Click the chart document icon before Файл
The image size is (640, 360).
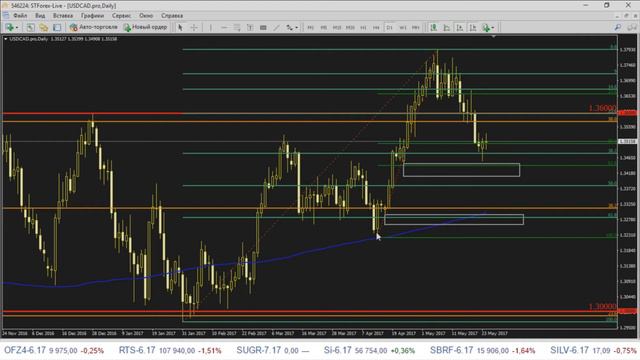click(x=6, y=16)
